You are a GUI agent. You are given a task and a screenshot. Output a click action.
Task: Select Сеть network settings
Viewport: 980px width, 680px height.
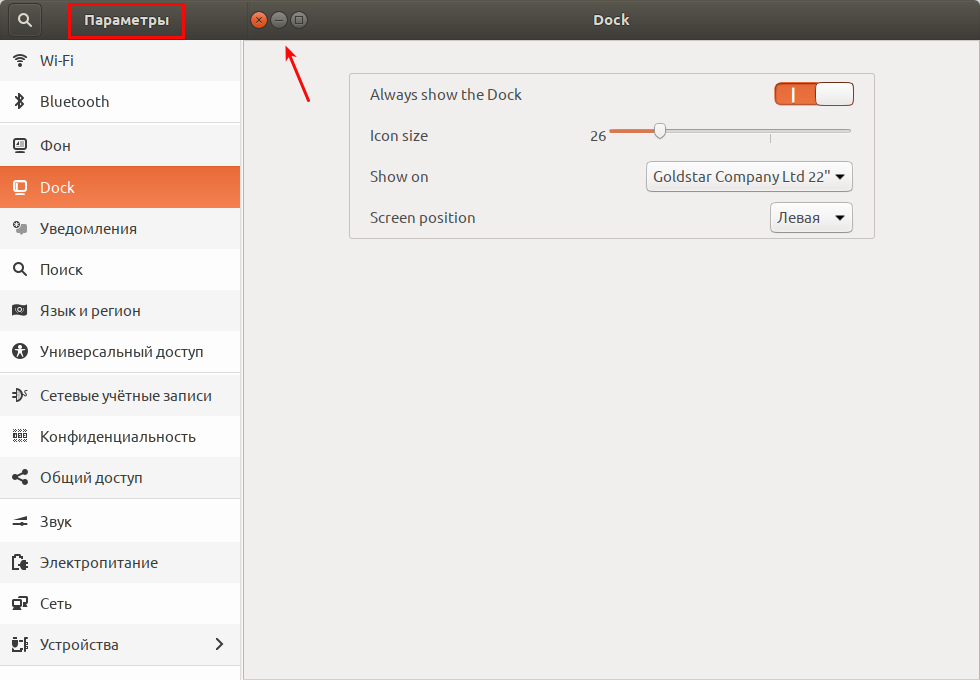[x=120, y=603]
